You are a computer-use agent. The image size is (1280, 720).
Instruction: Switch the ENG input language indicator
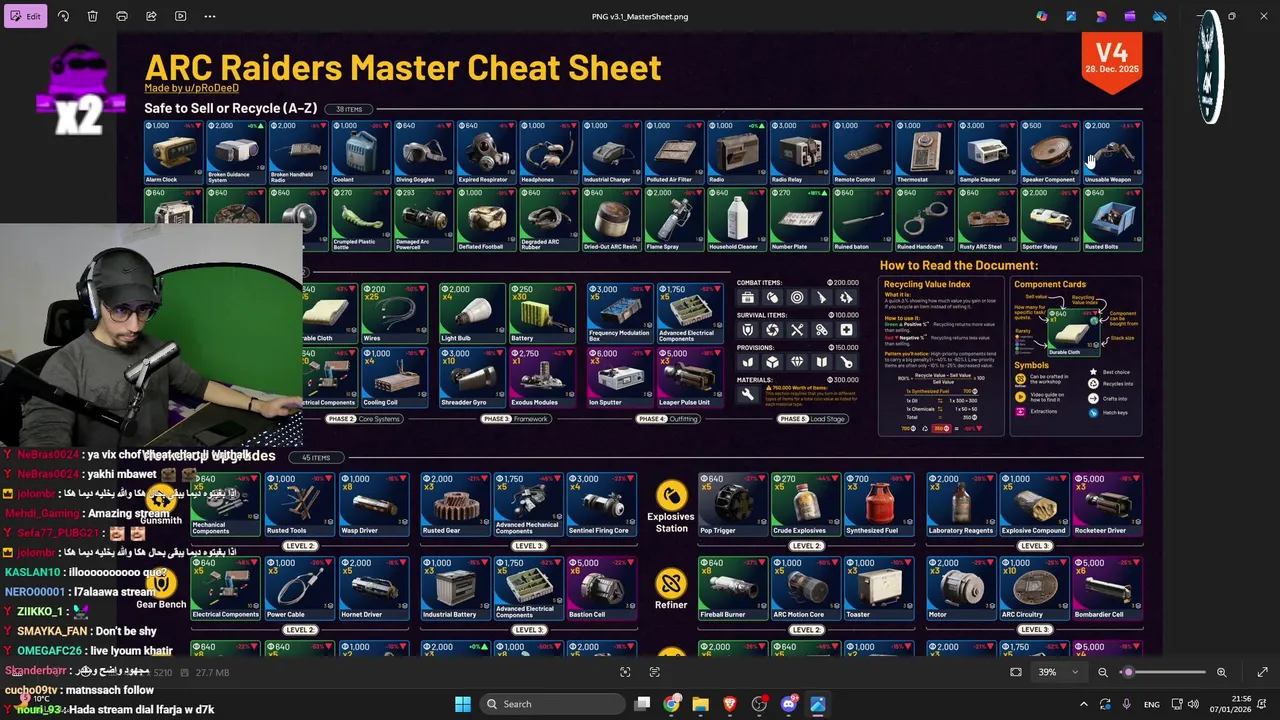tap(1150, 704)
